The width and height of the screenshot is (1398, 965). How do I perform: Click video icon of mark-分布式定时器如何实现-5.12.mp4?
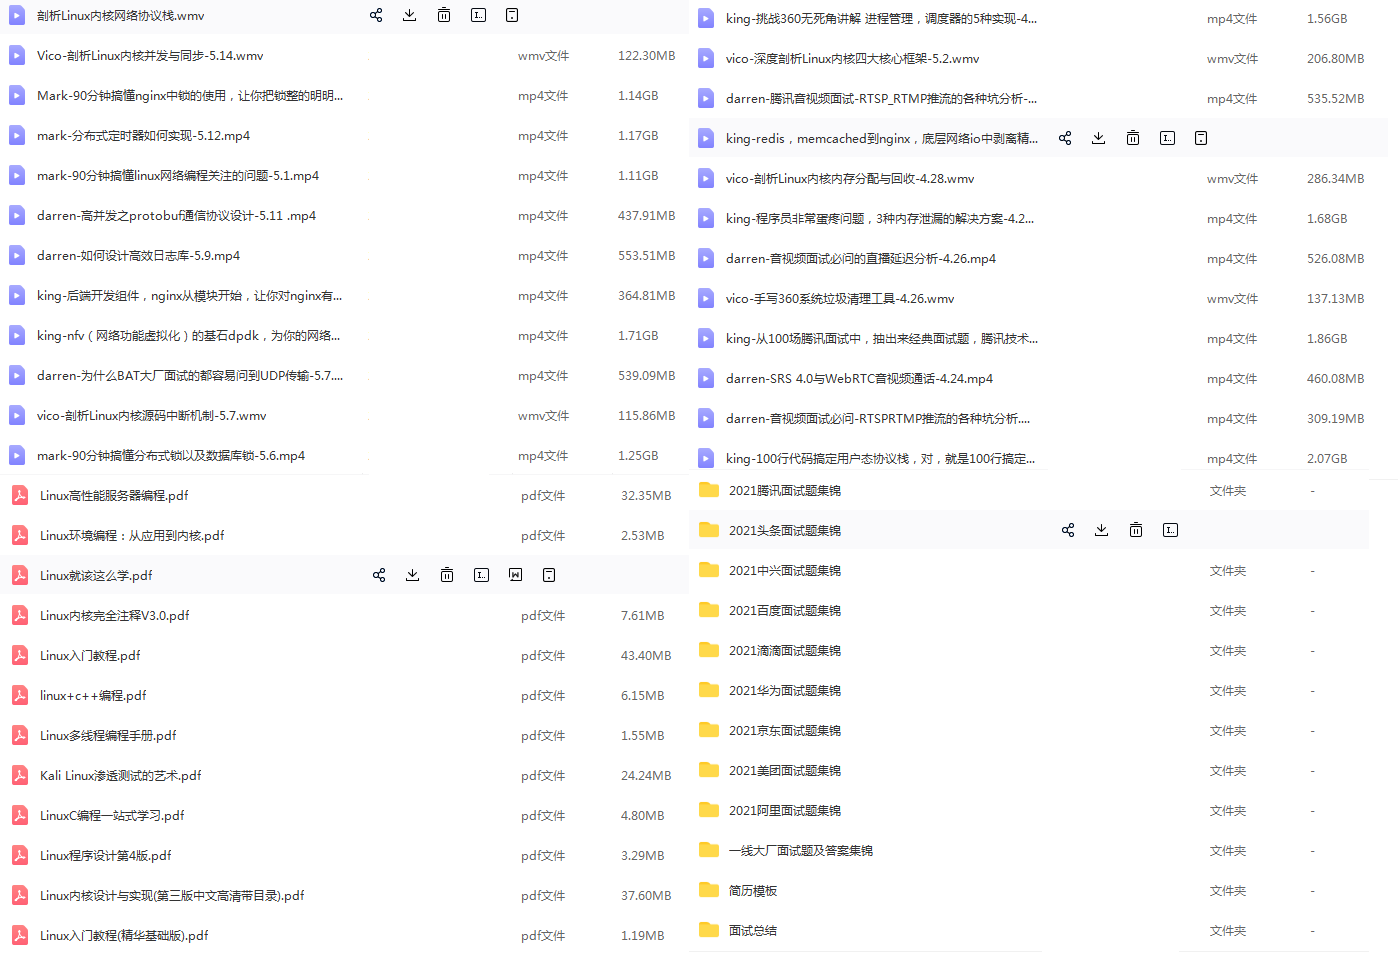tap(17, 135)
